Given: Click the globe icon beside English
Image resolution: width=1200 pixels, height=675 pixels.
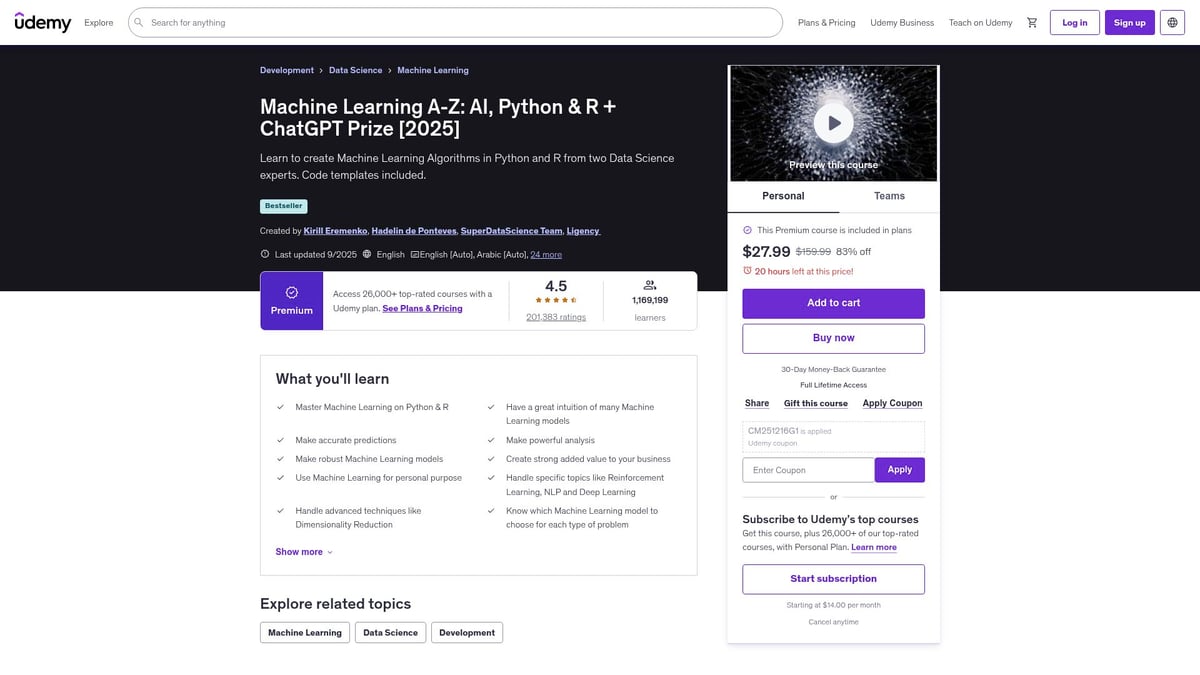Looking at the screenshot, I should [367, 254].
